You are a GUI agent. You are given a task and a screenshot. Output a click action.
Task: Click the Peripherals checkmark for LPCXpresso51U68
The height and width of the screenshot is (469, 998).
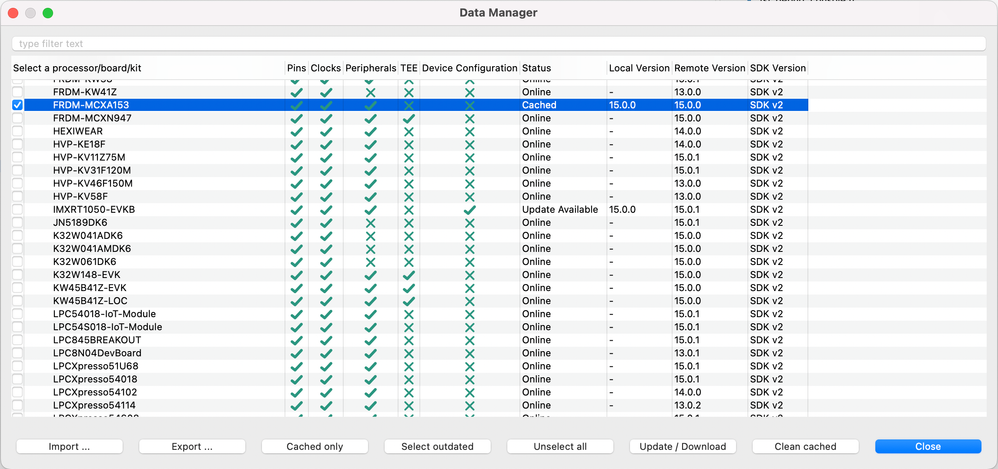(x=370, y=366)
